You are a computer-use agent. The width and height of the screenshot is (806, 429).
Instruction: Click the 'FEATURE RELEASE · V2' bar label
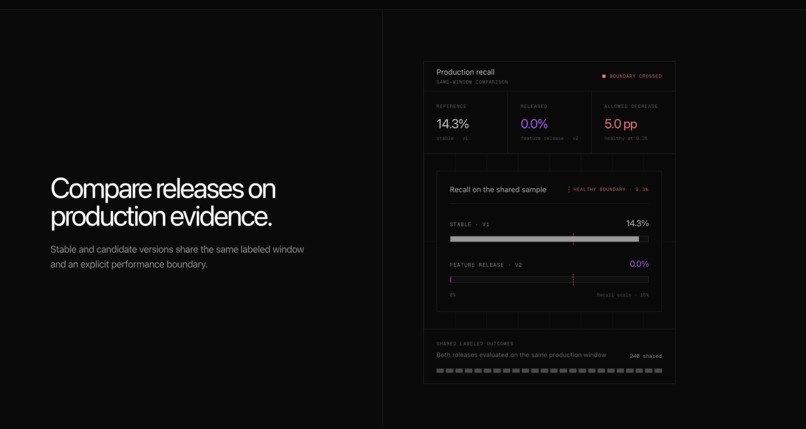point(486,265)
